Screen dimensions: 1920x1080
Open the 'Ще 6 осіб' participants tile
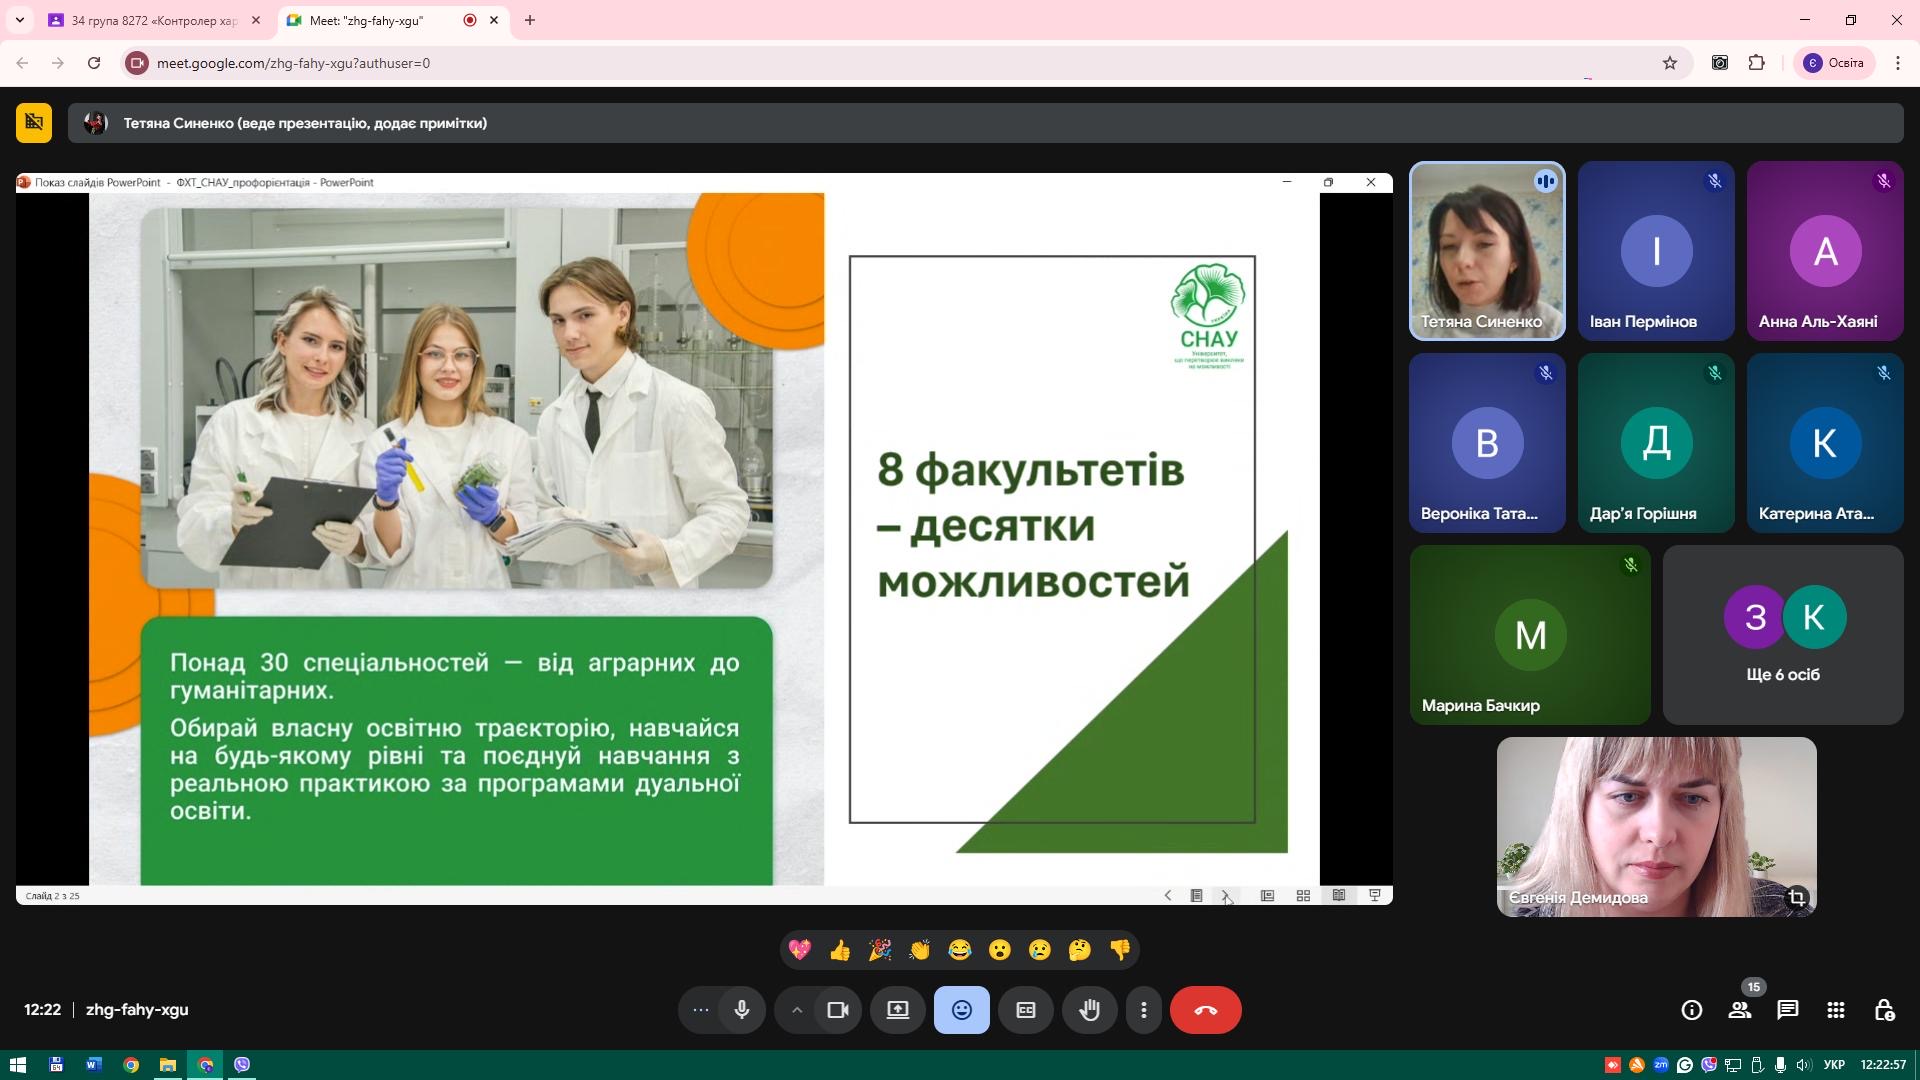(1782, 635)
